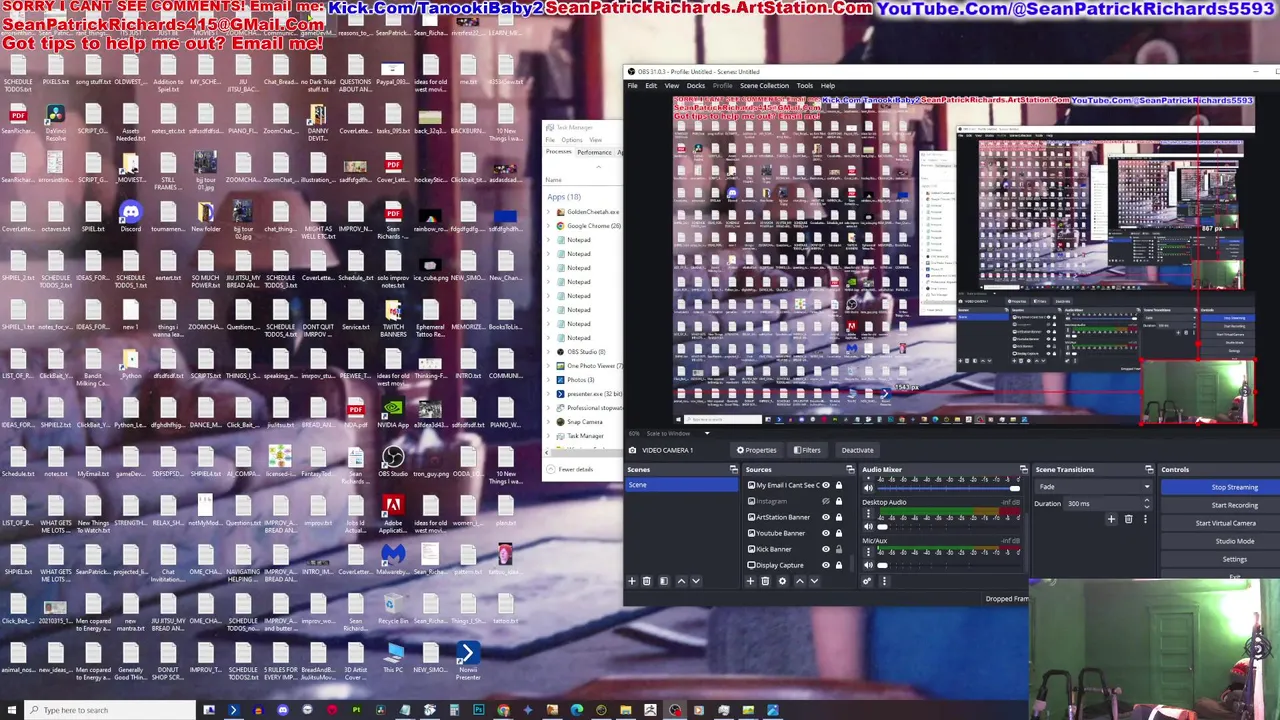The width and height of the screenshot is (1280, 720).
Task: Show the Instagram source
Action: point(826,501)
